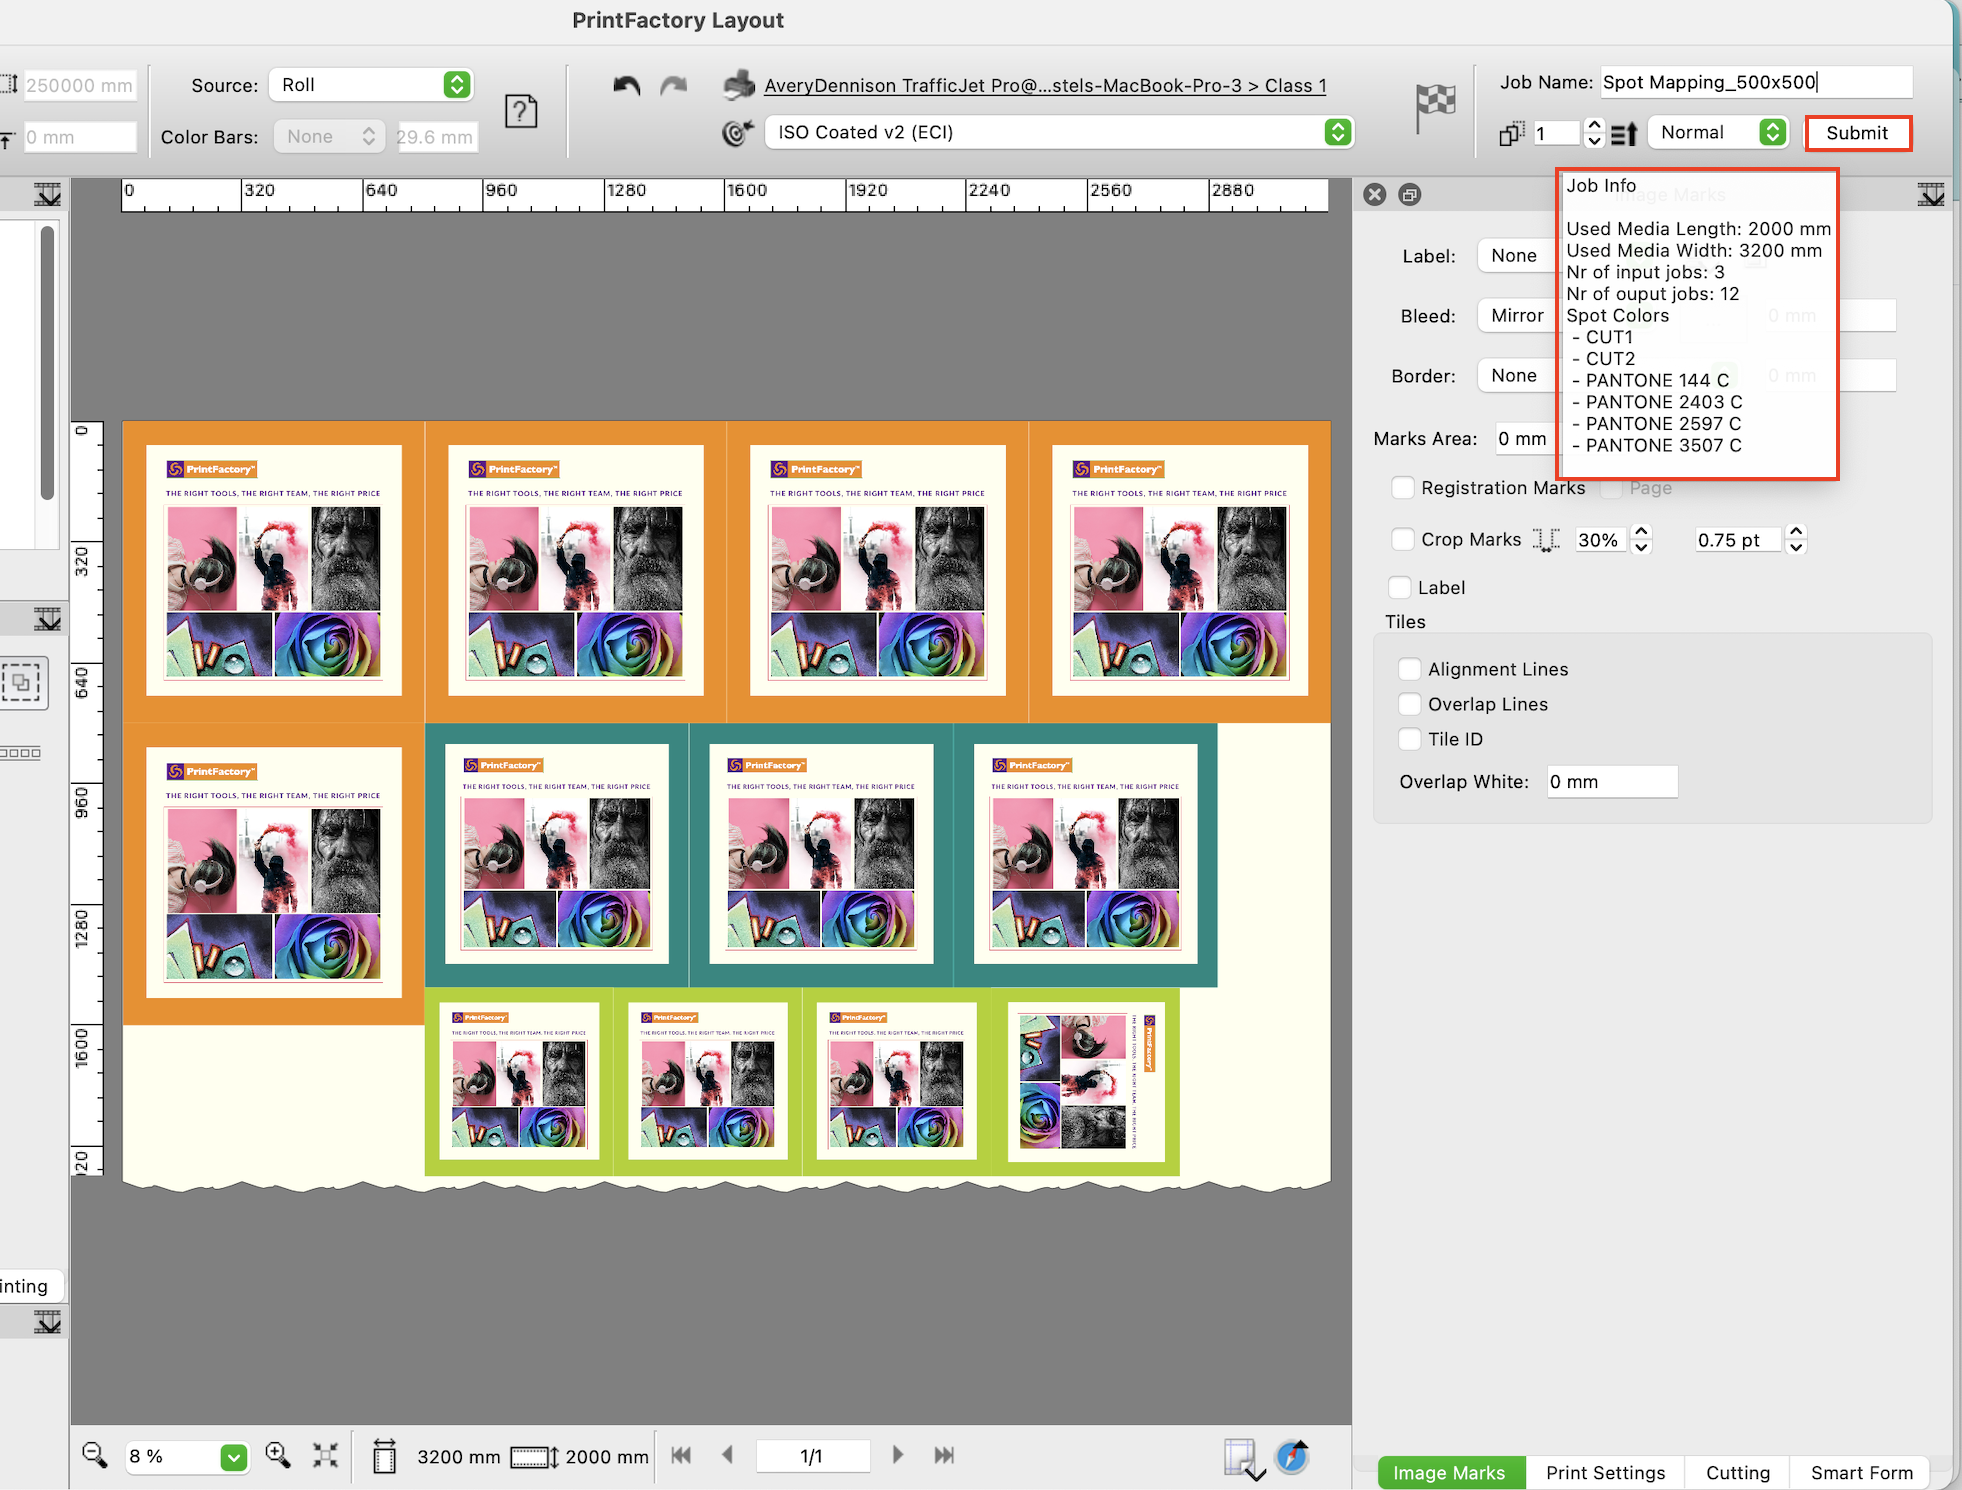The height and width of the screenshot is (1490, 1962).
Task: Collapse the middle left panel arrow
Action: [47, 620]
